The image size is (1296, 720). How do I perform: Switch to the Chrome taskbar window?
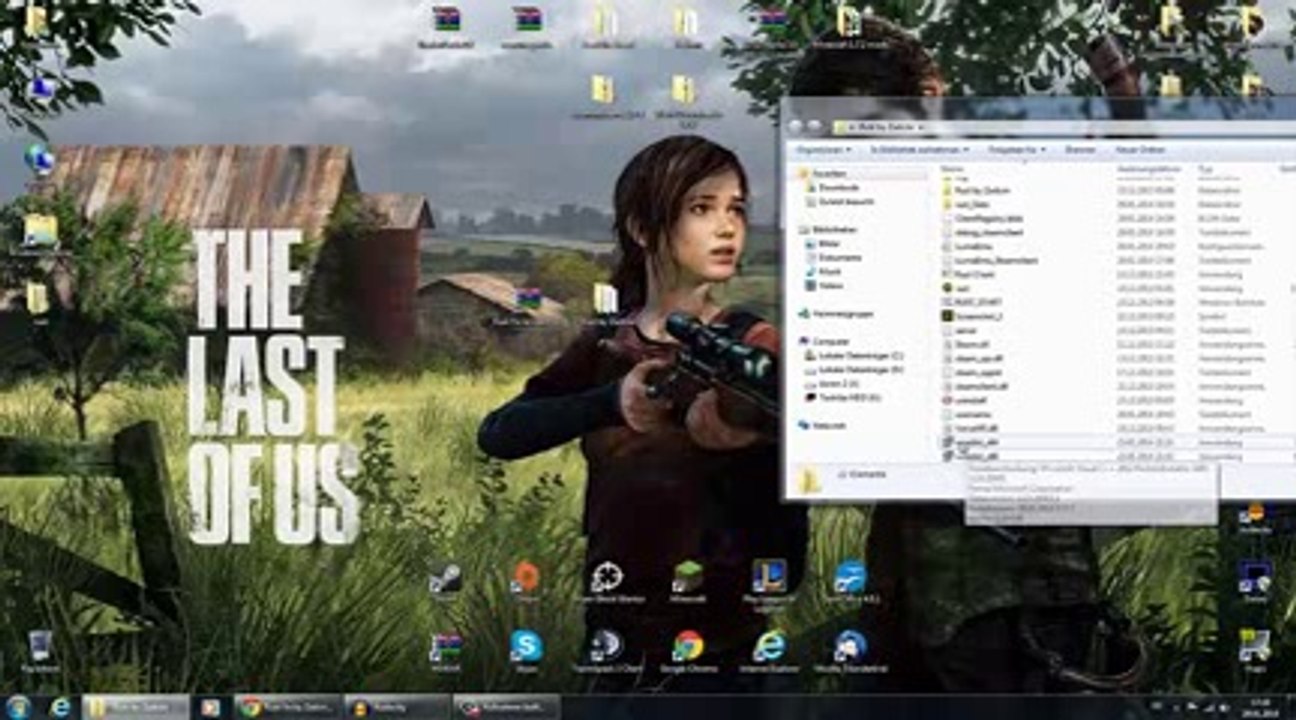tap(288, 707)
